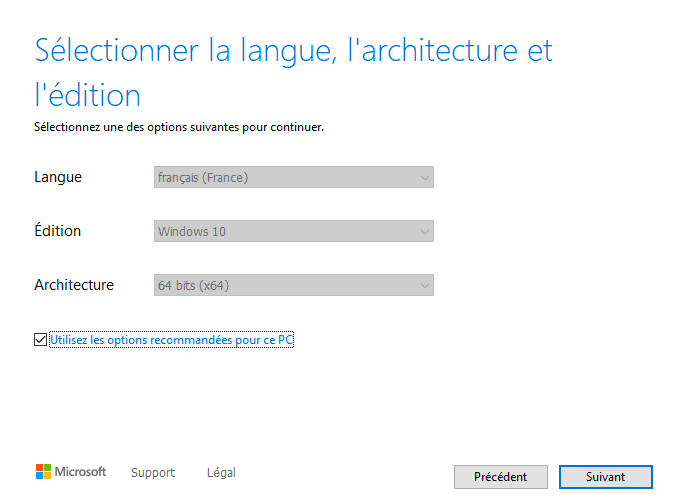
Task: Expand the Architecture dropdown arrow
Action: [424, 286]
